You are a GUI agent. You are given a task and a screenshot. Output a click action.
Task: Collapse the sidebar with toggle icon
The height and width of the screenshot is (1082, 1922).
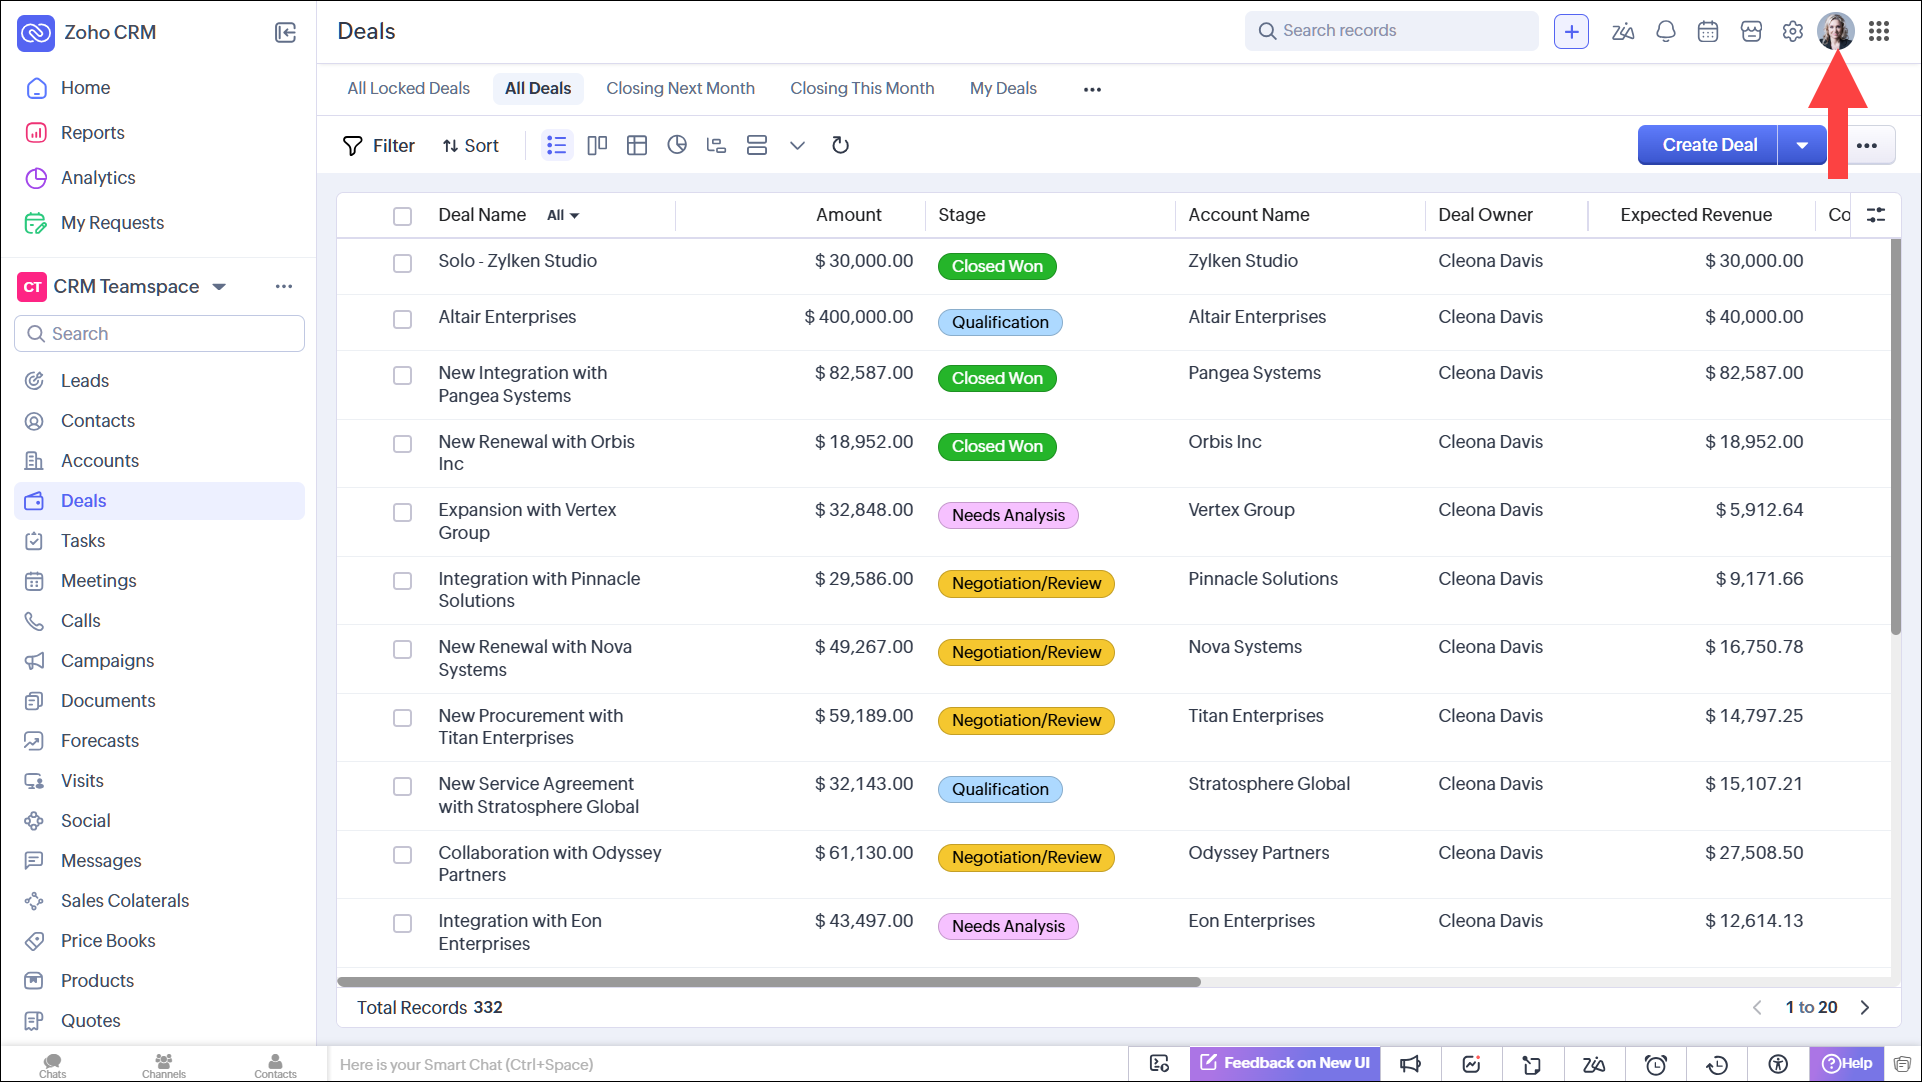point(285,32)
